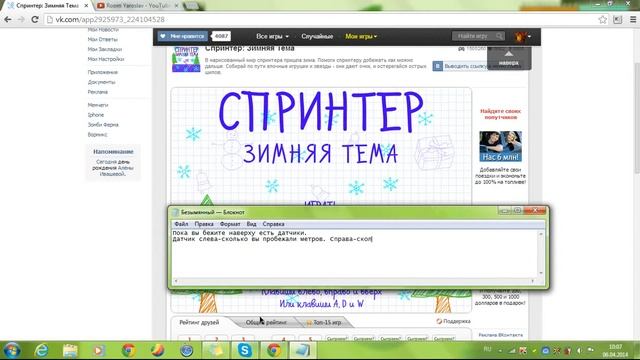Open the profile avatar dropdown arrow

[x=529, y=36]
